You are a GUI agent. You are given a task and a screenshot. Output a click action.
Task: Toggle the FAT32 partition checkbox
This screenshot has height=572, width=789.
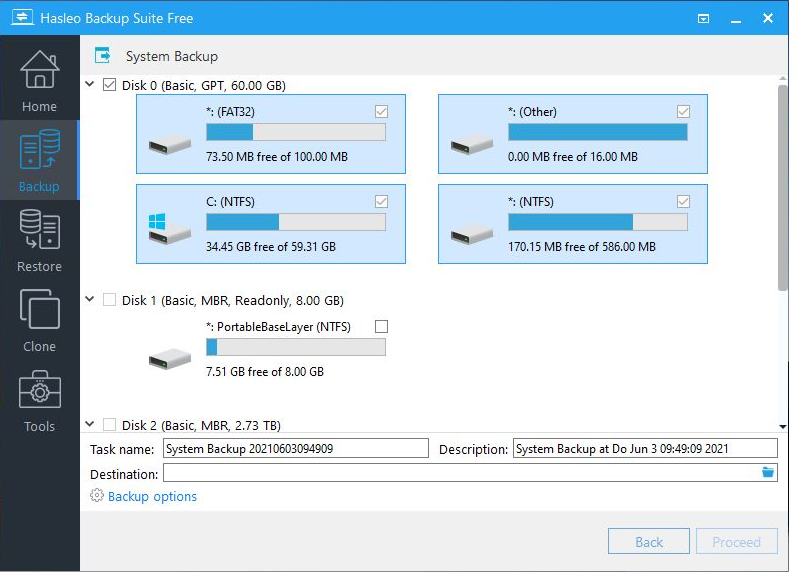coord(381,111)
